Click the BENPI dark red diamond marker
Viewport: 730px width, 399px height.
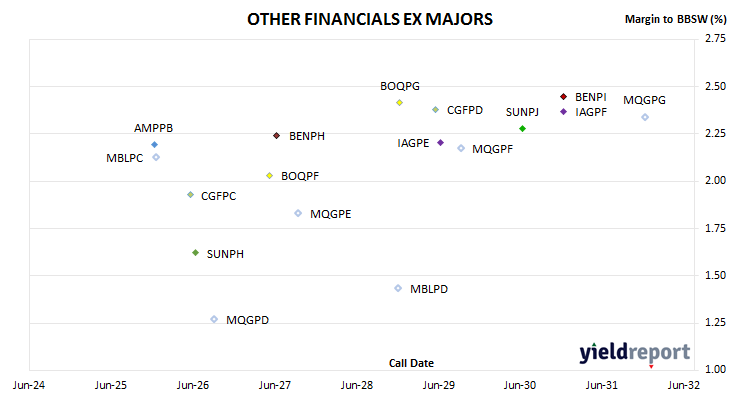click(563, 97)
